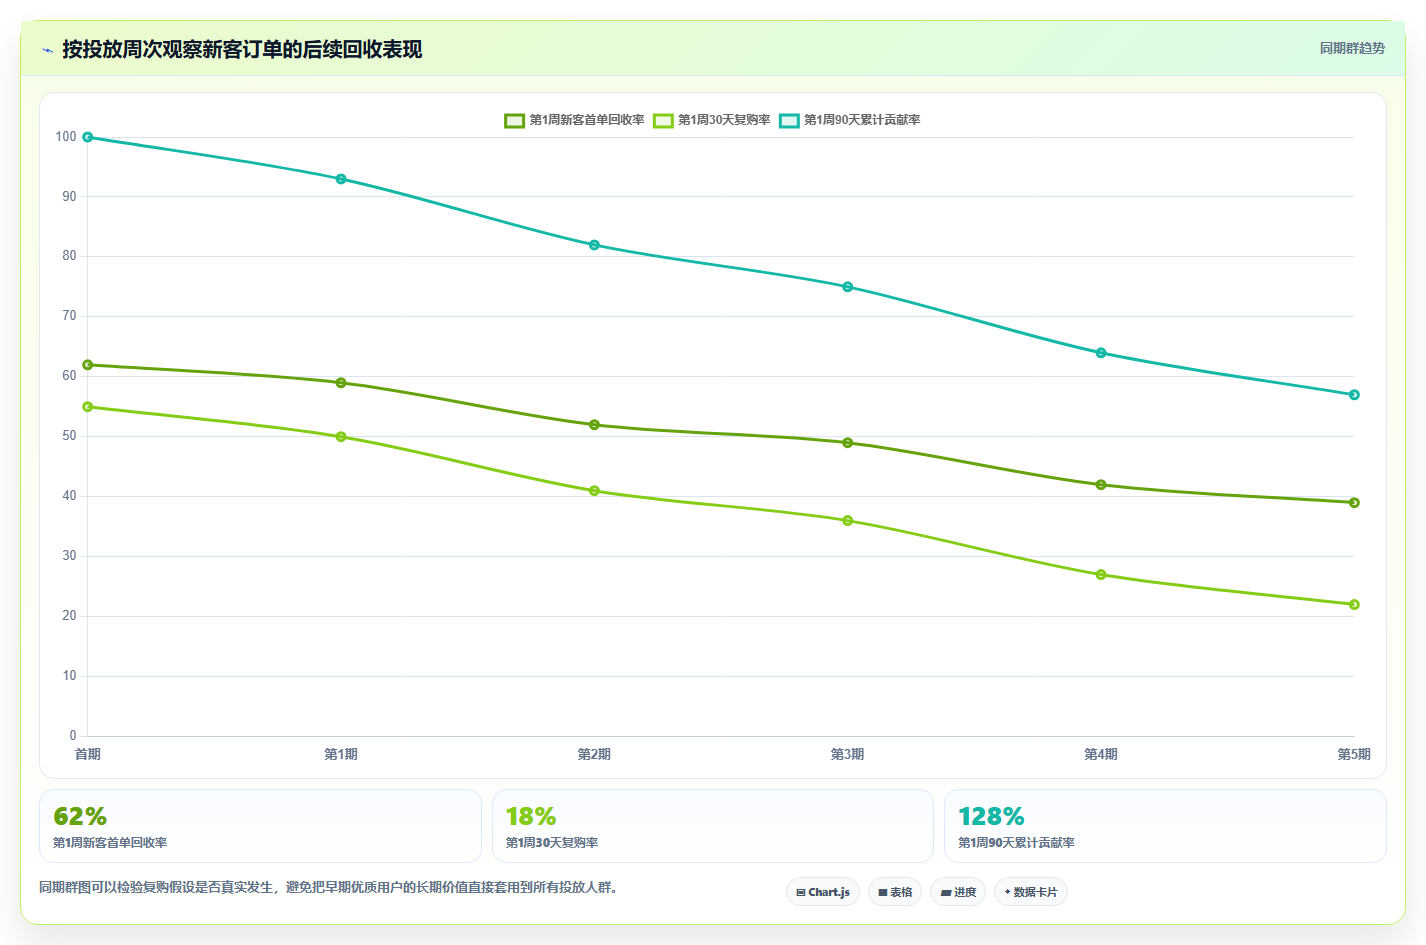Click the light green legend color box
Screen dimensions: 1426x945
pos(663,120)
